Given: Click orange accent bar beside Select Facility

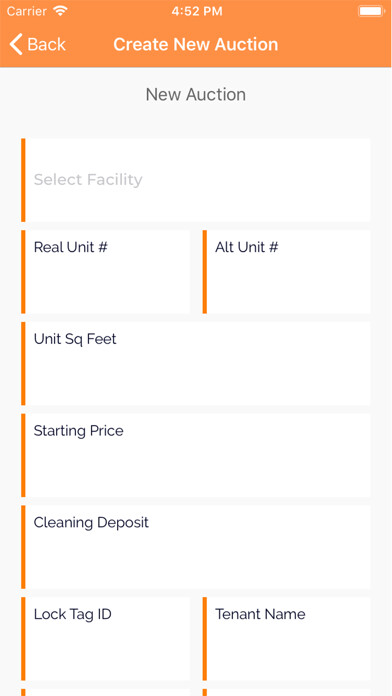Looking at the screenshot, I should (x=23, y=180).
